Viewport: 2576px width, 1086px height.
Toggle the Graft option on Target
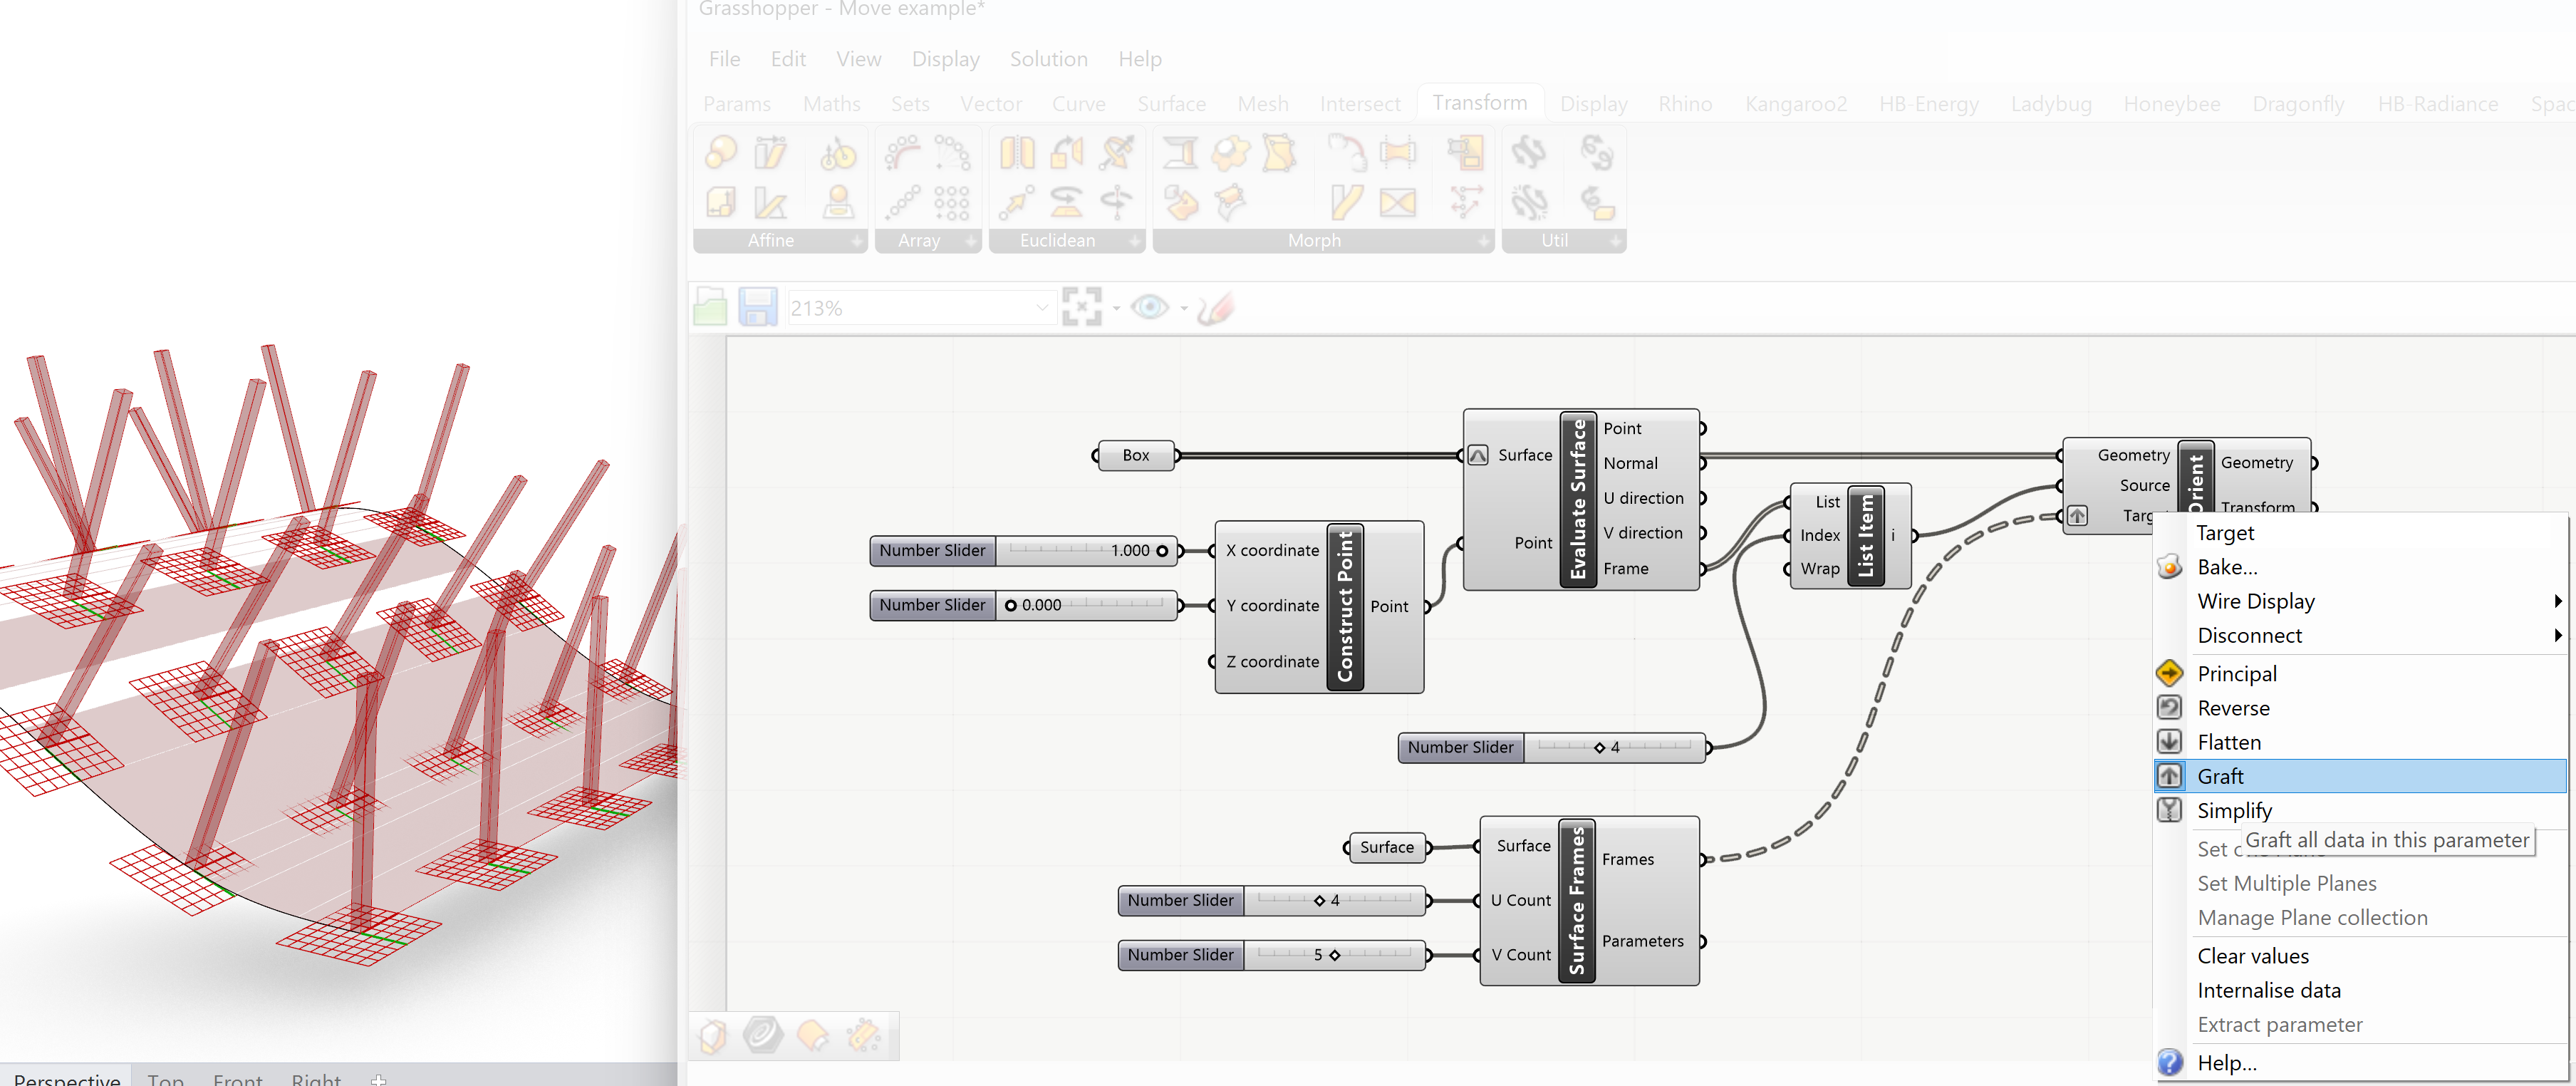tap(2220, 776)
